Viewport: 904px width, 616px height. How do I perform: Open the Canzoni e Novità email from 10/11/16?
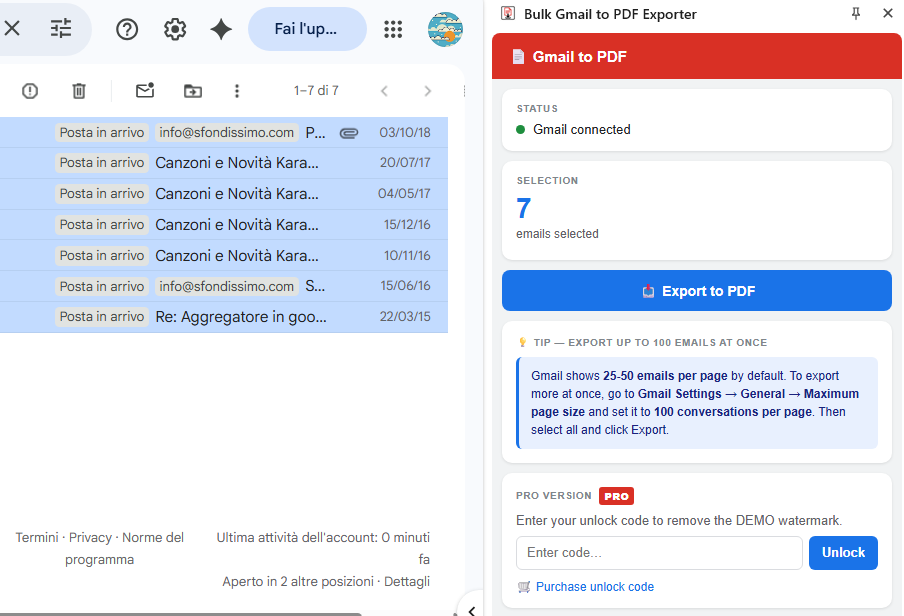tap(224, 256)
